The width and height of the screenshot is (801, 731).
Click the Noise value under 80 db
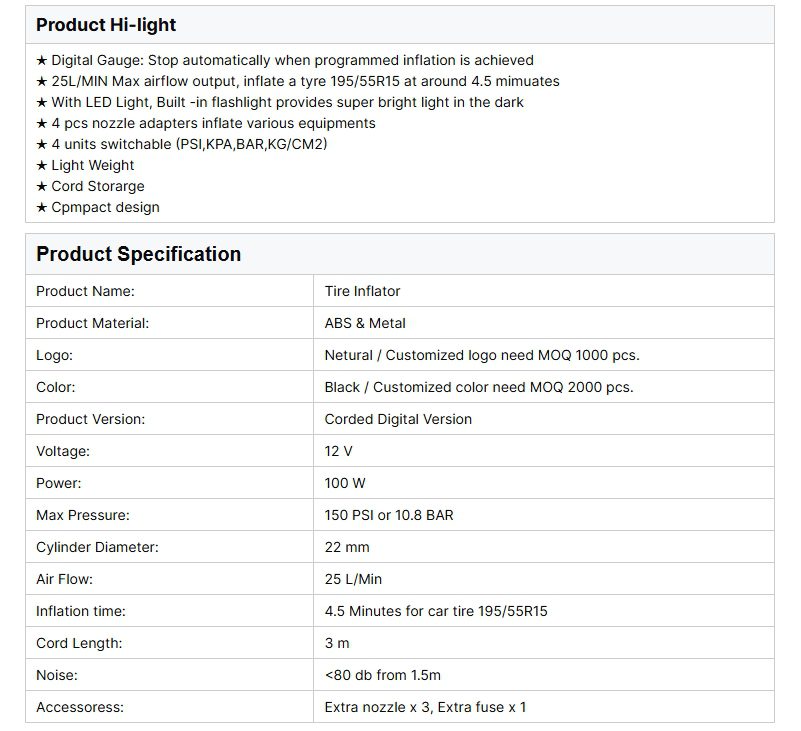[x=382, y=675]
